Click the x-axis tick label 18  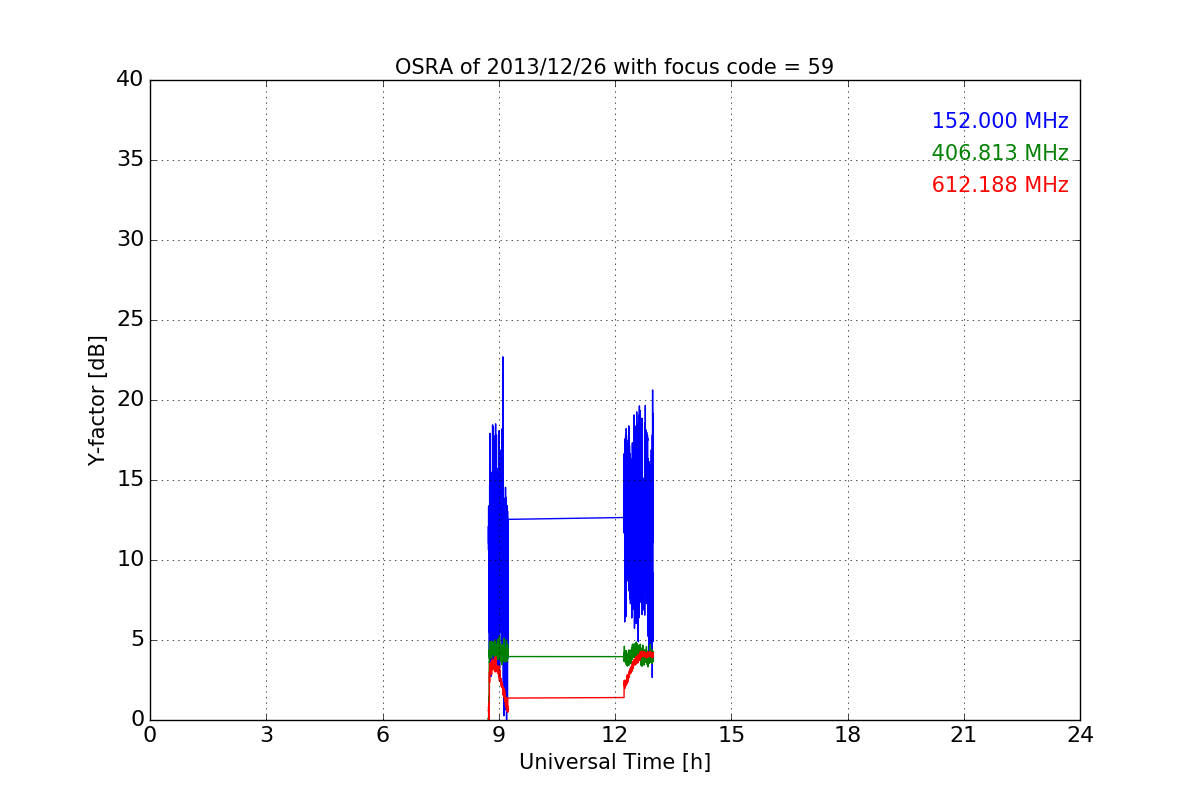click(848, 735)
